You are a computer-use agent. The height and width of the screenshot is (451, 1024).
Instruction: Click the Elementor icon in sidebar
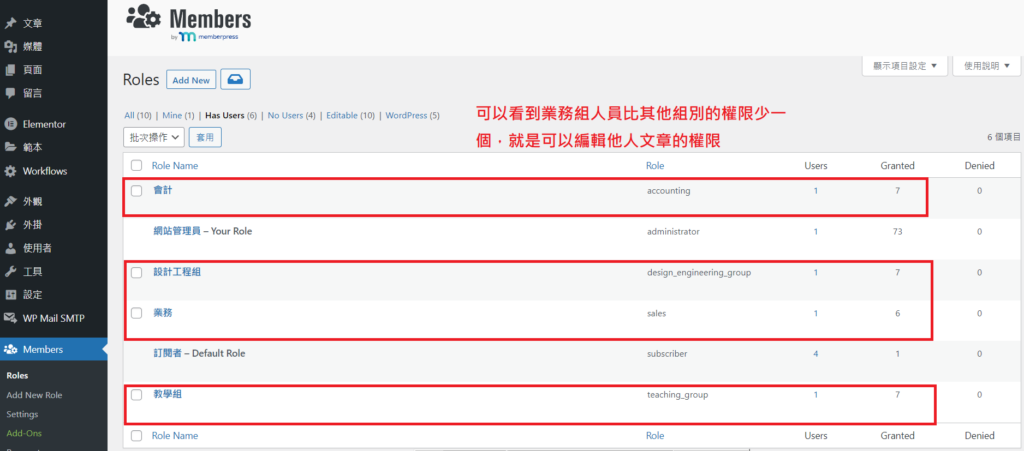[x=11, y=124]
